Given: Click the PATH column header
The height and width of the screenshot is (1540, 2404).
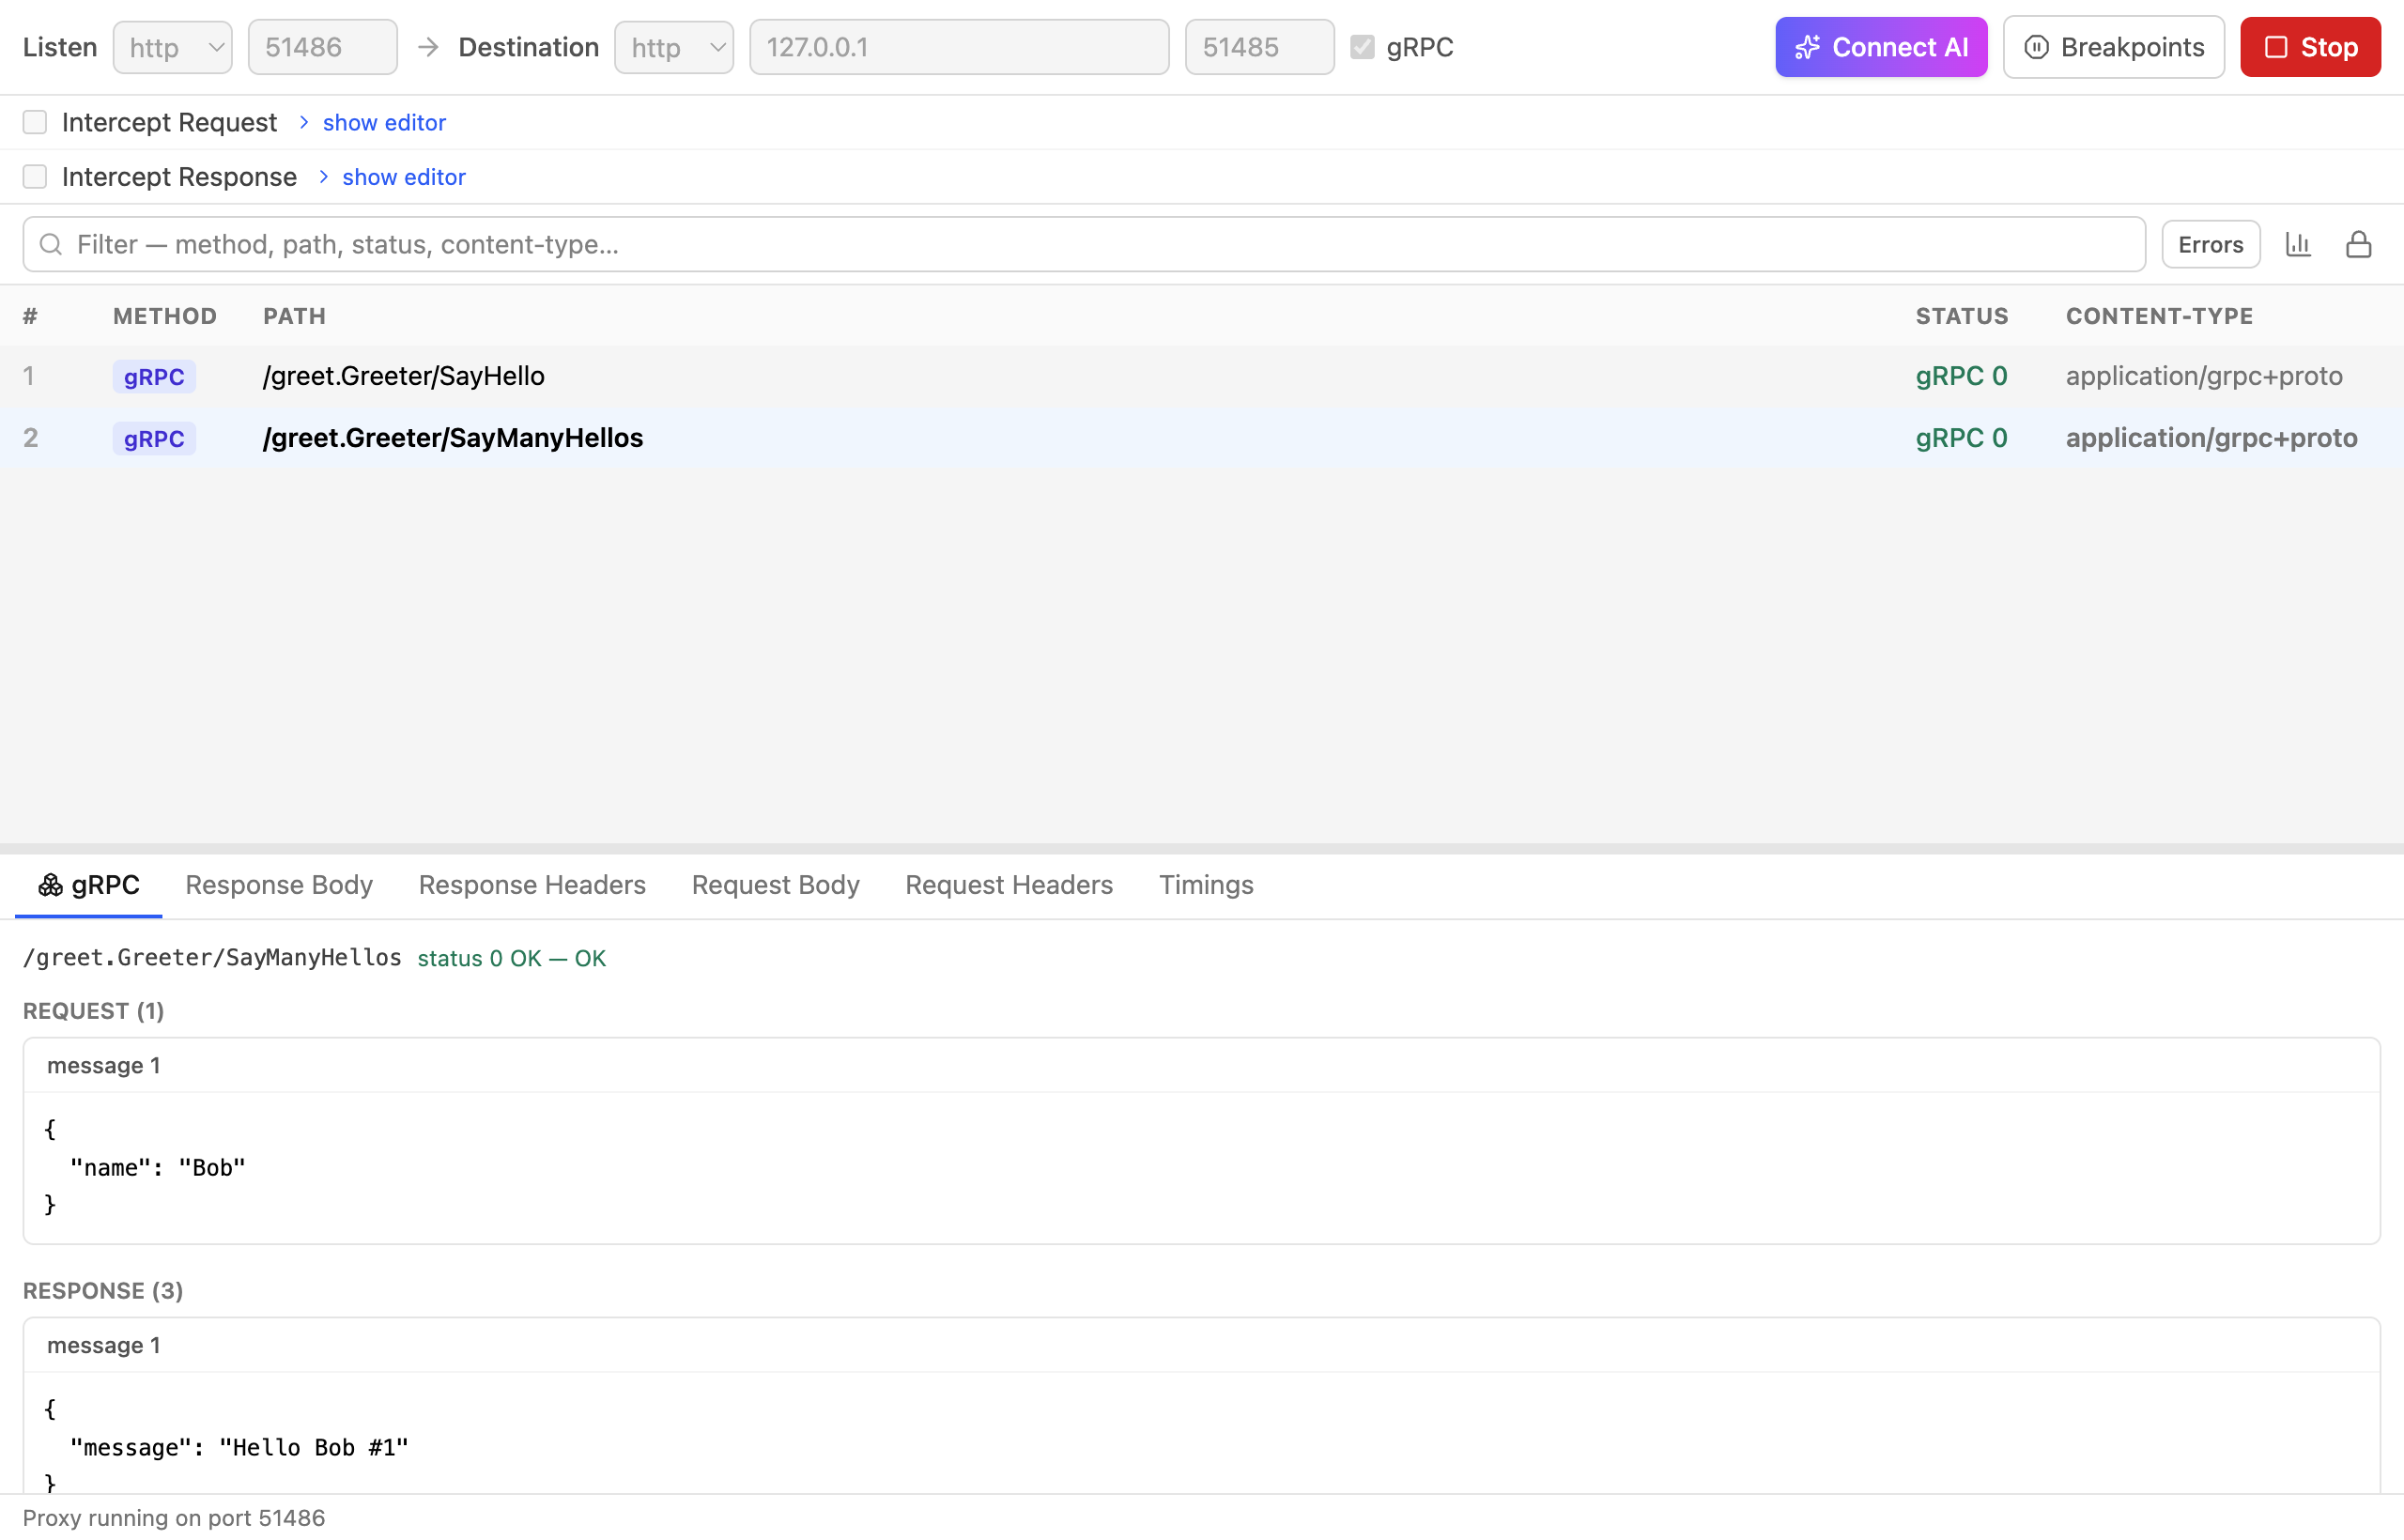Looking at the screenshot, I should [x=294, y=316].
